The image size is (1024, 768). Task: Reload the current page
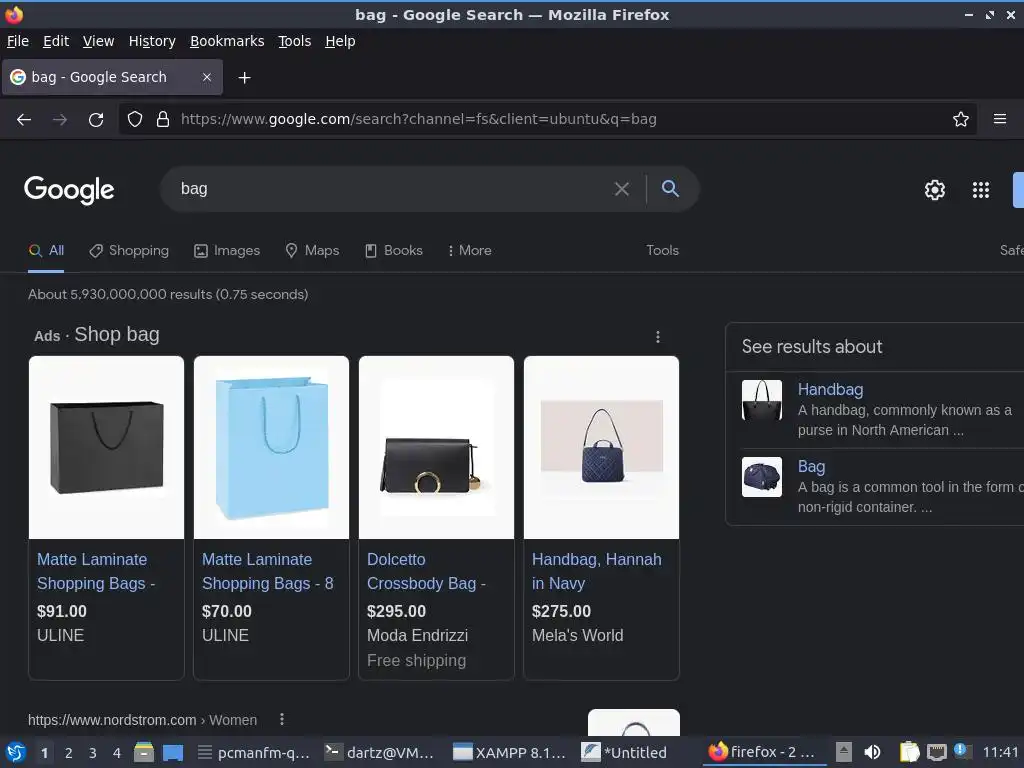pyautogui.click(x=96, y=120)
